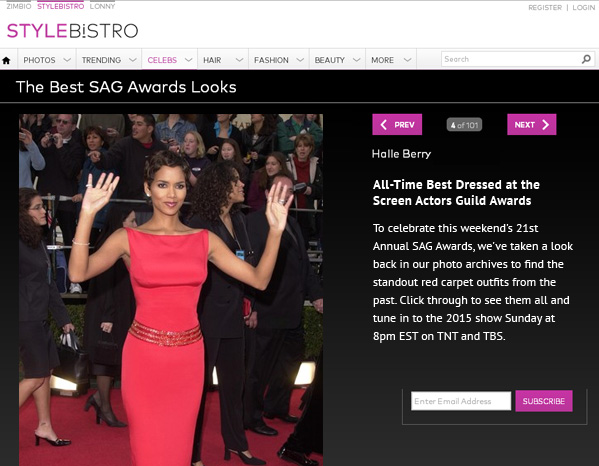Click into the Search box

(511, 59)
